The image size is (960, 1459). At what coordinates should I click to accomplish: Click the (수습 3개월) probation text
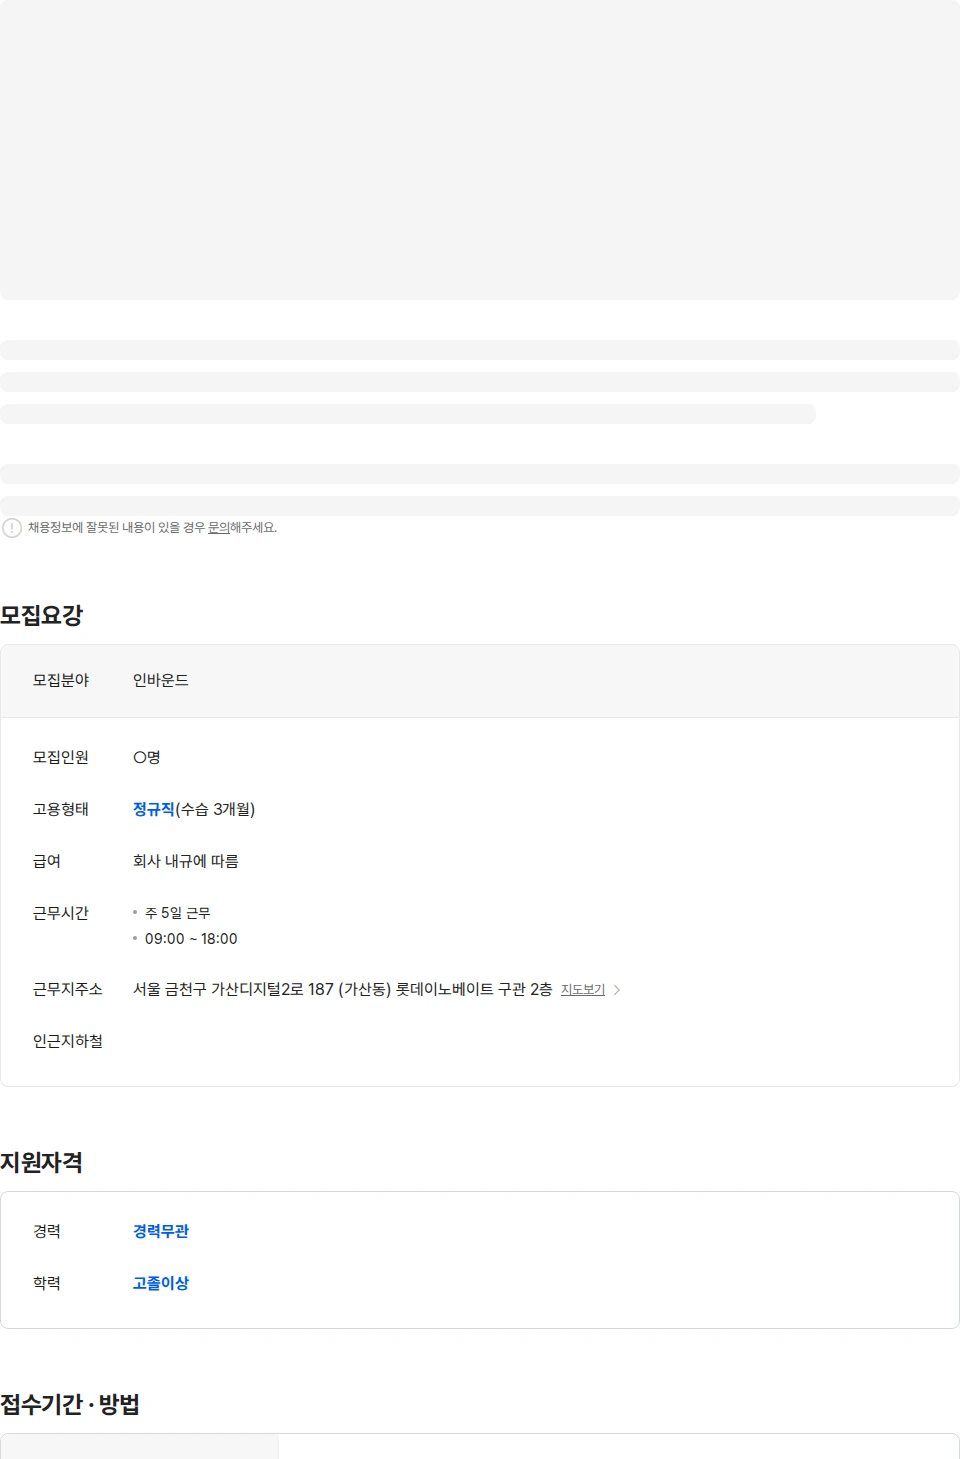click(x=216, y=809)
